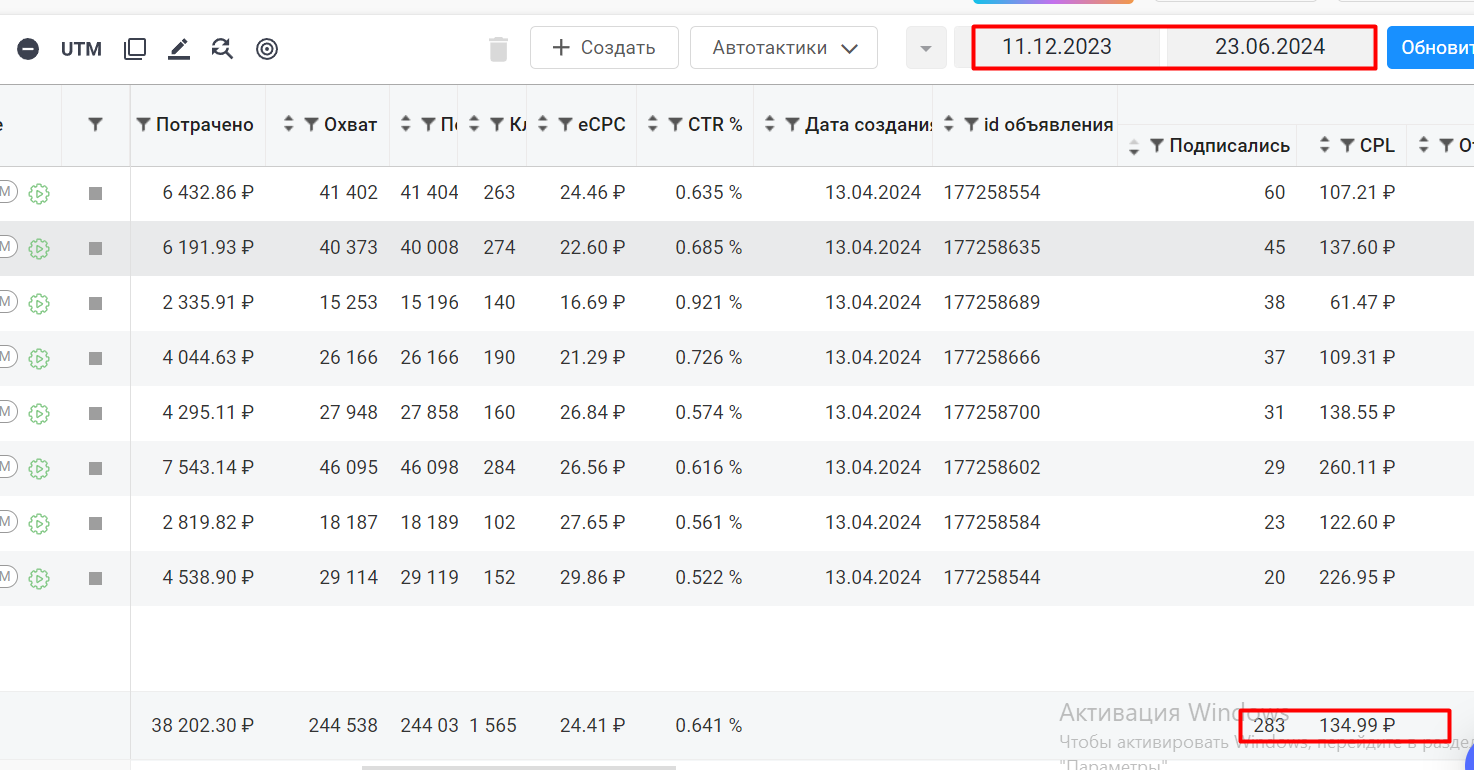
Task: Toggle sort arrows of id объявления column
Action: [x=949, y=125]
